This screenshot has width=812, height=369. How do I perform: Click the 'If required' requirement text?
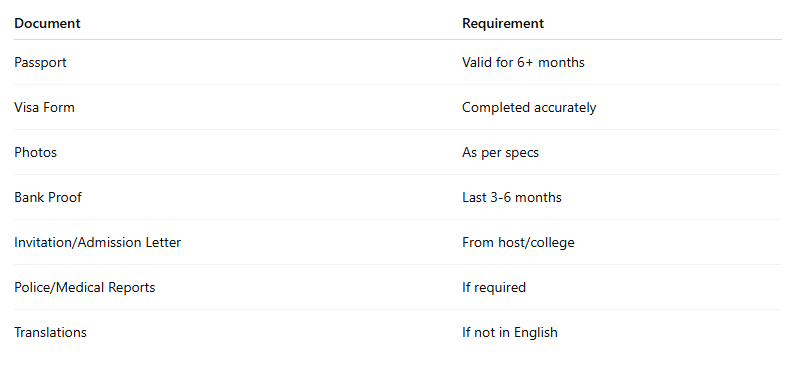[494, 287]
